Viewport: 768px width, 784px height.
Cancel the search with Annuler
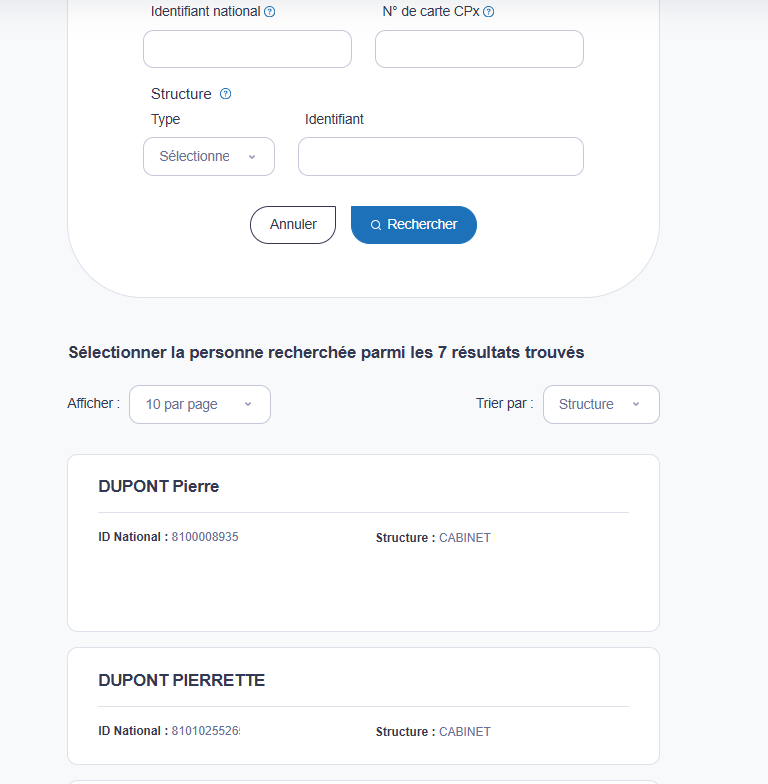[293, 225]
